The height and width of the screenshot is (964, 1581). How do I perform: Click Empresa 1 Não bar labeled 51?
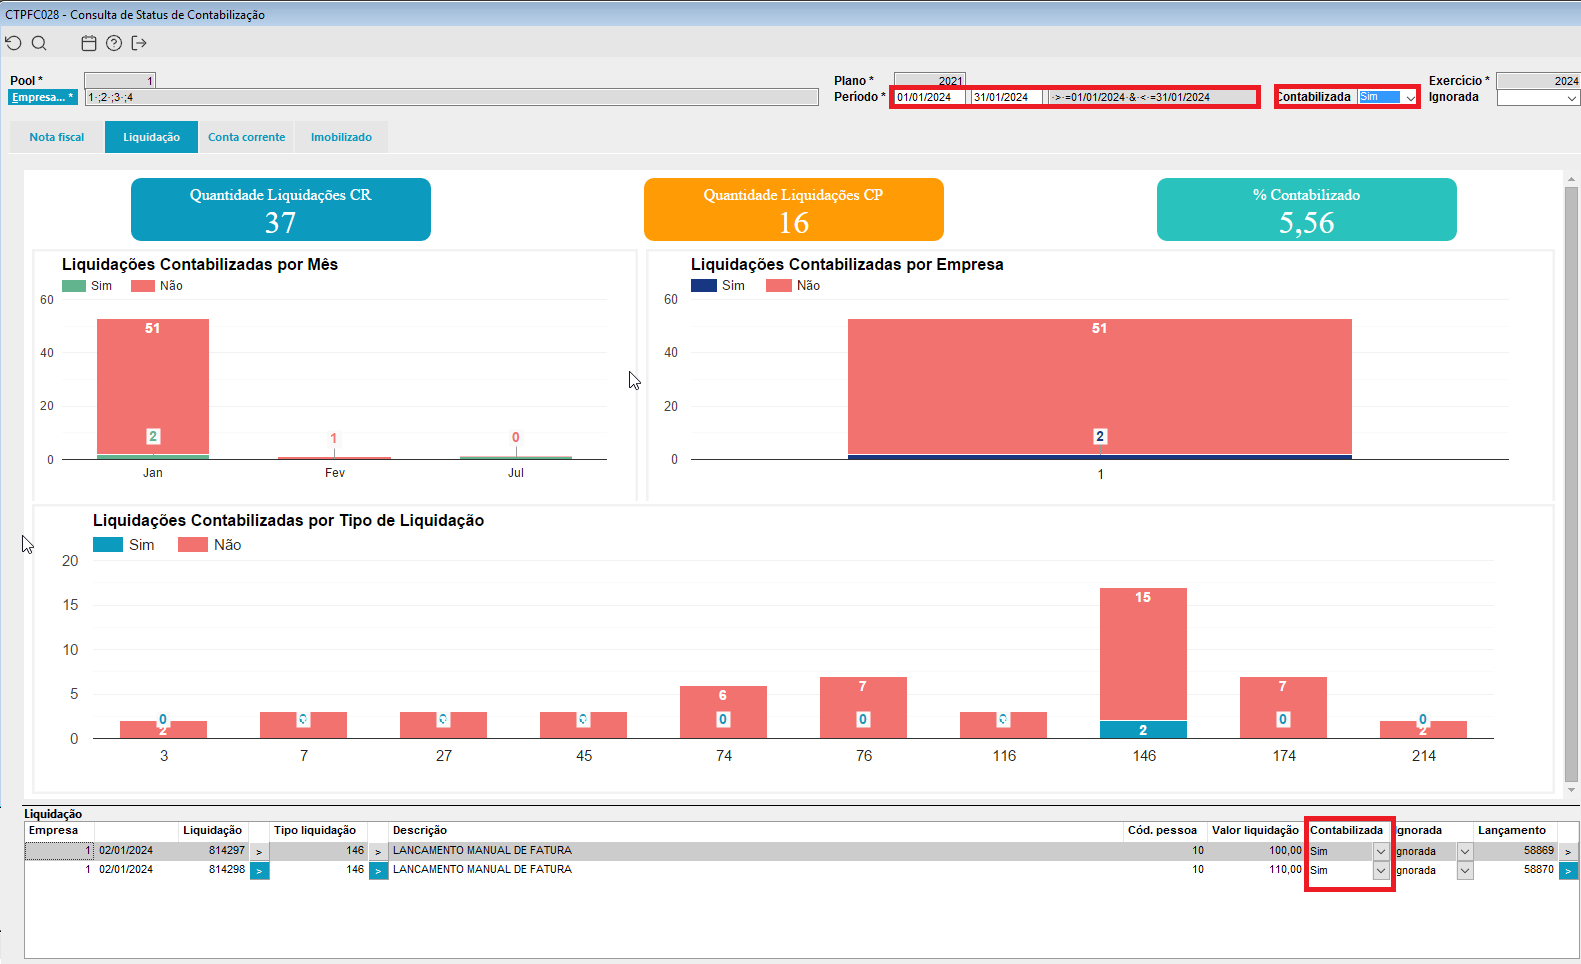pyautogui.click(x=1100, y=386)
